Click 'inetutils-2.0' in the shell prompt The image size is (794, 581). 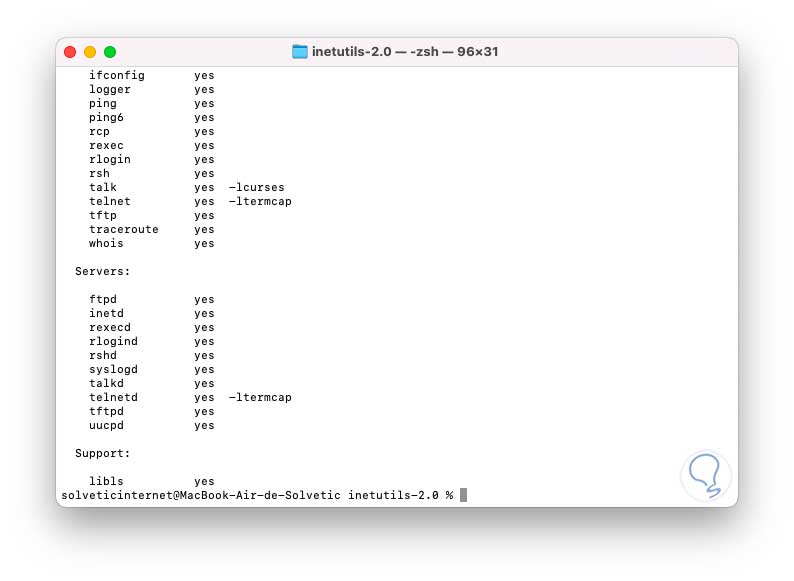pyautogui.click(x=393, y=495)
